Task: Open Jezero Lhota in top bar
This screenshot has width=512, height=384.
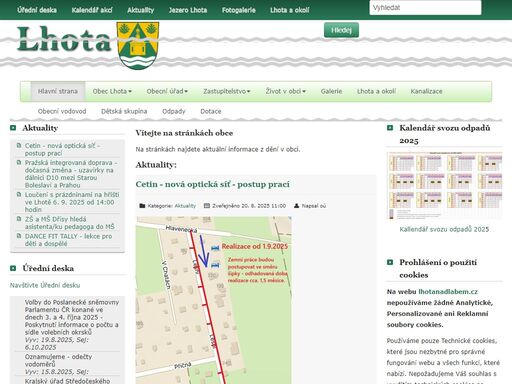Action: [188, 10]
